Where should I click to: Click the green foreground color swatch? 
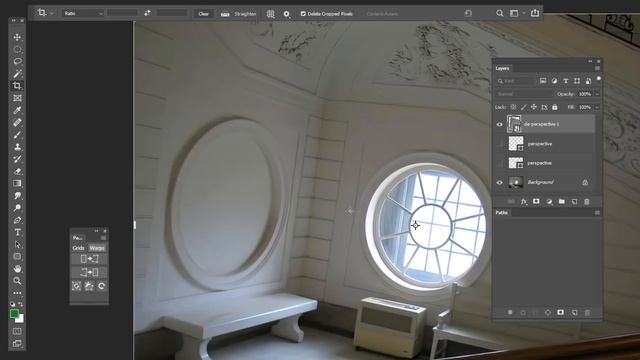click(x=14, y=313)
